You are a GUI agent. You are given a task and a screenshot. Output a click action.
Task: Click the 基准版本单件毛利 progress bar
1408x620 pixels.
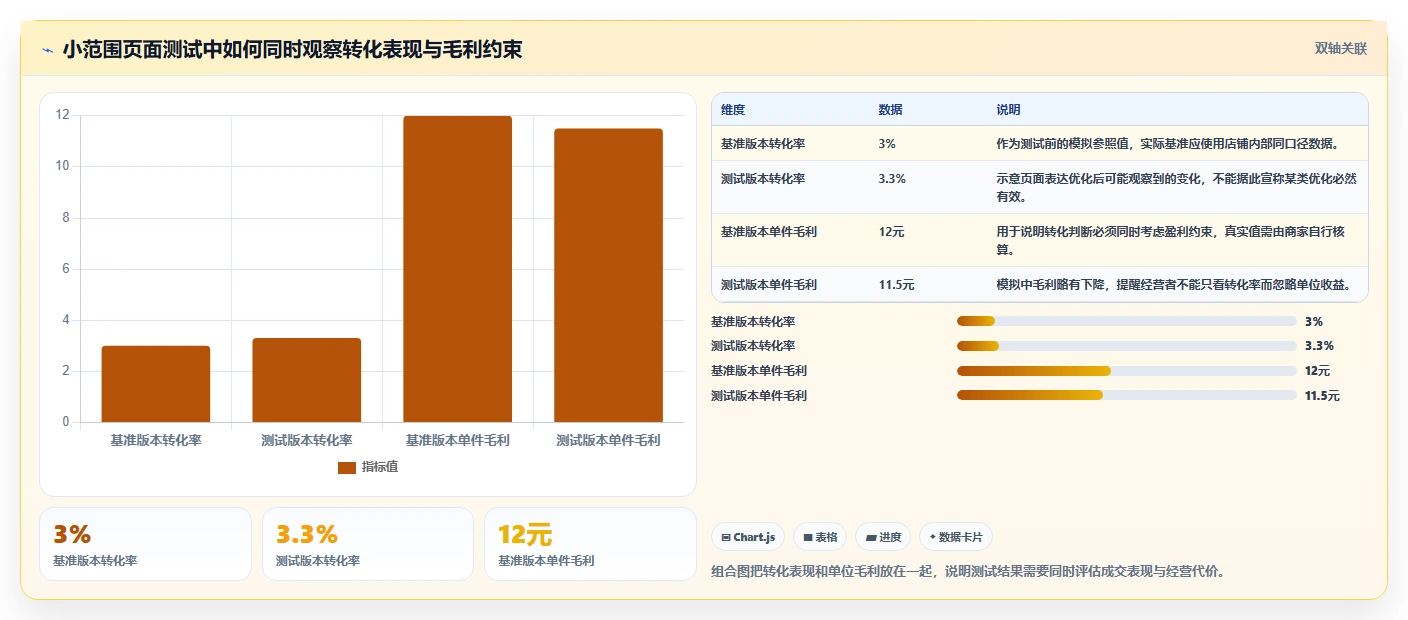click(1127, 371)
